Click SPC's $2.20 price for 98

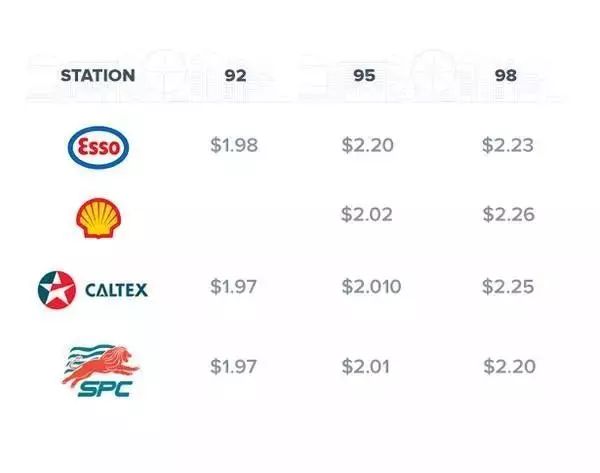click(508, 366)
